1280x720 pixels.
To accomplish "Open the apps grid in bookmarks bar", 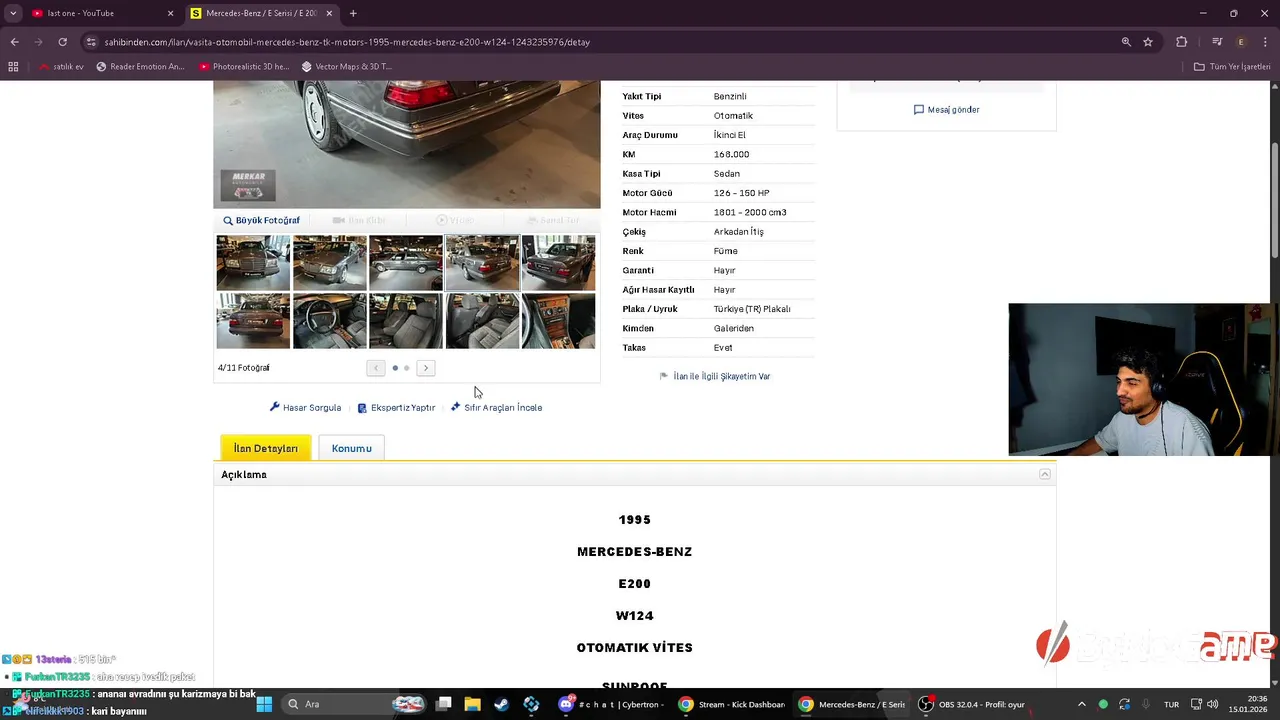I will (13, 67).
